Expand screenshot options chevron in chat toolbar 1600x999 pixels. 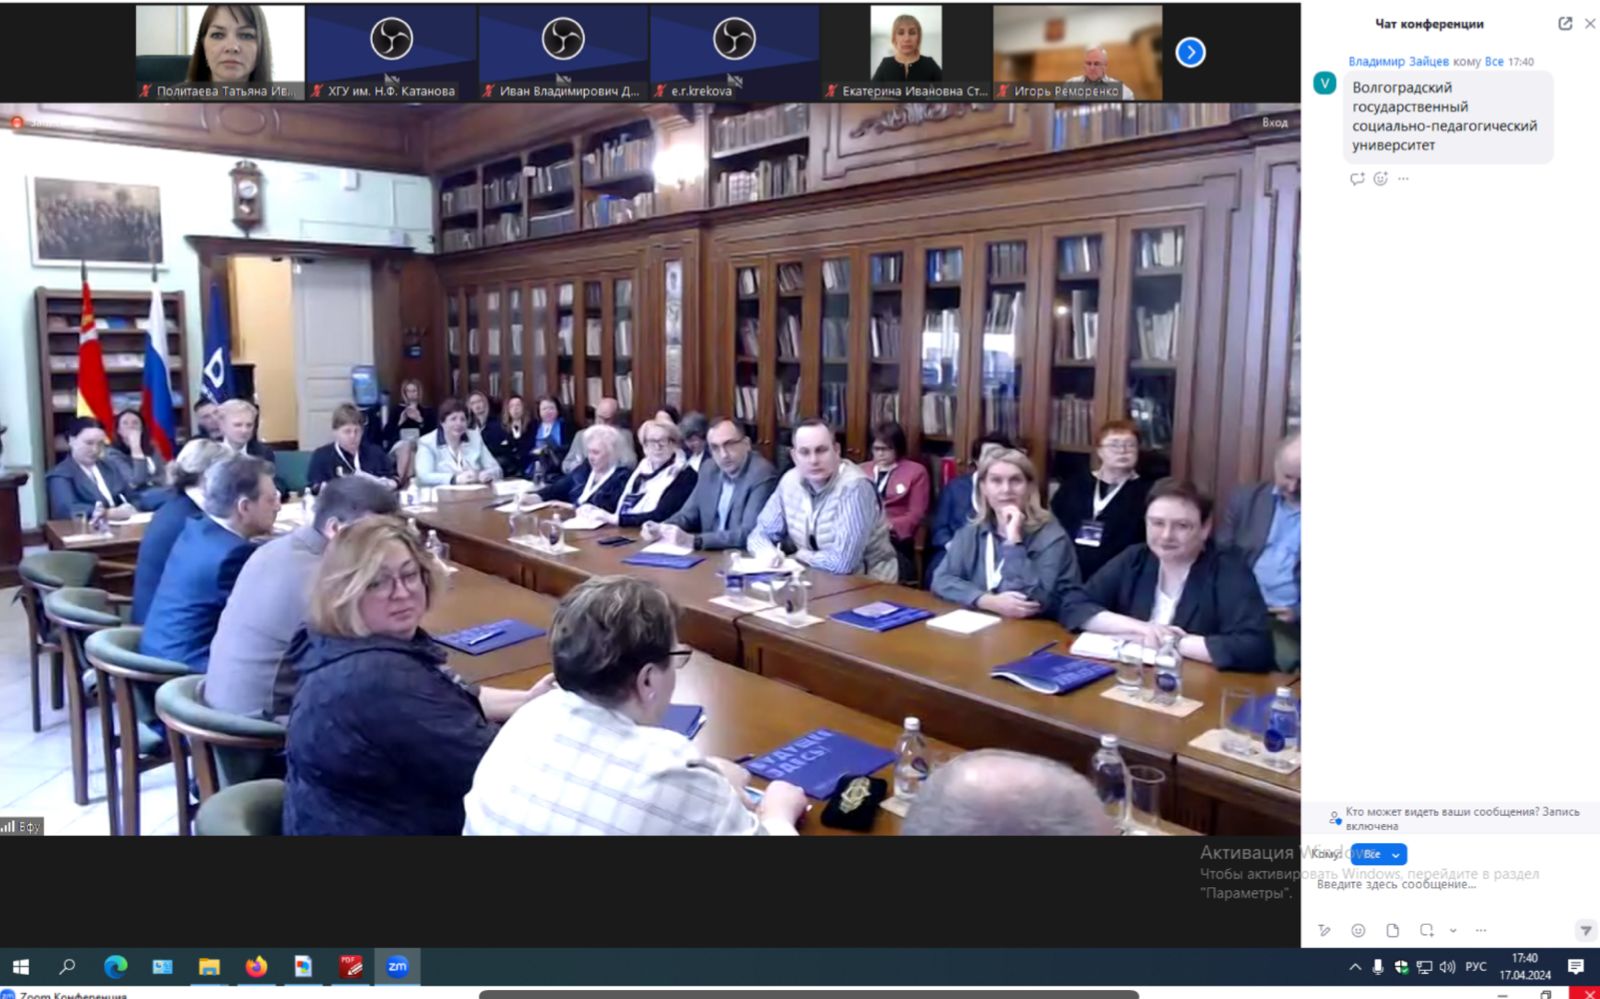coord(1453,931)
